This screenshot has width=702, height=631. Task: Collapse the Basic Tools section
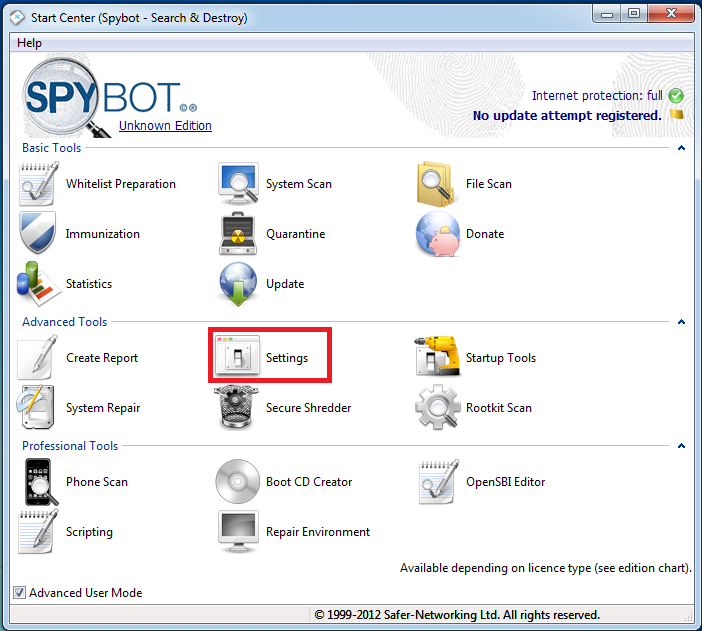click(681, 148)
